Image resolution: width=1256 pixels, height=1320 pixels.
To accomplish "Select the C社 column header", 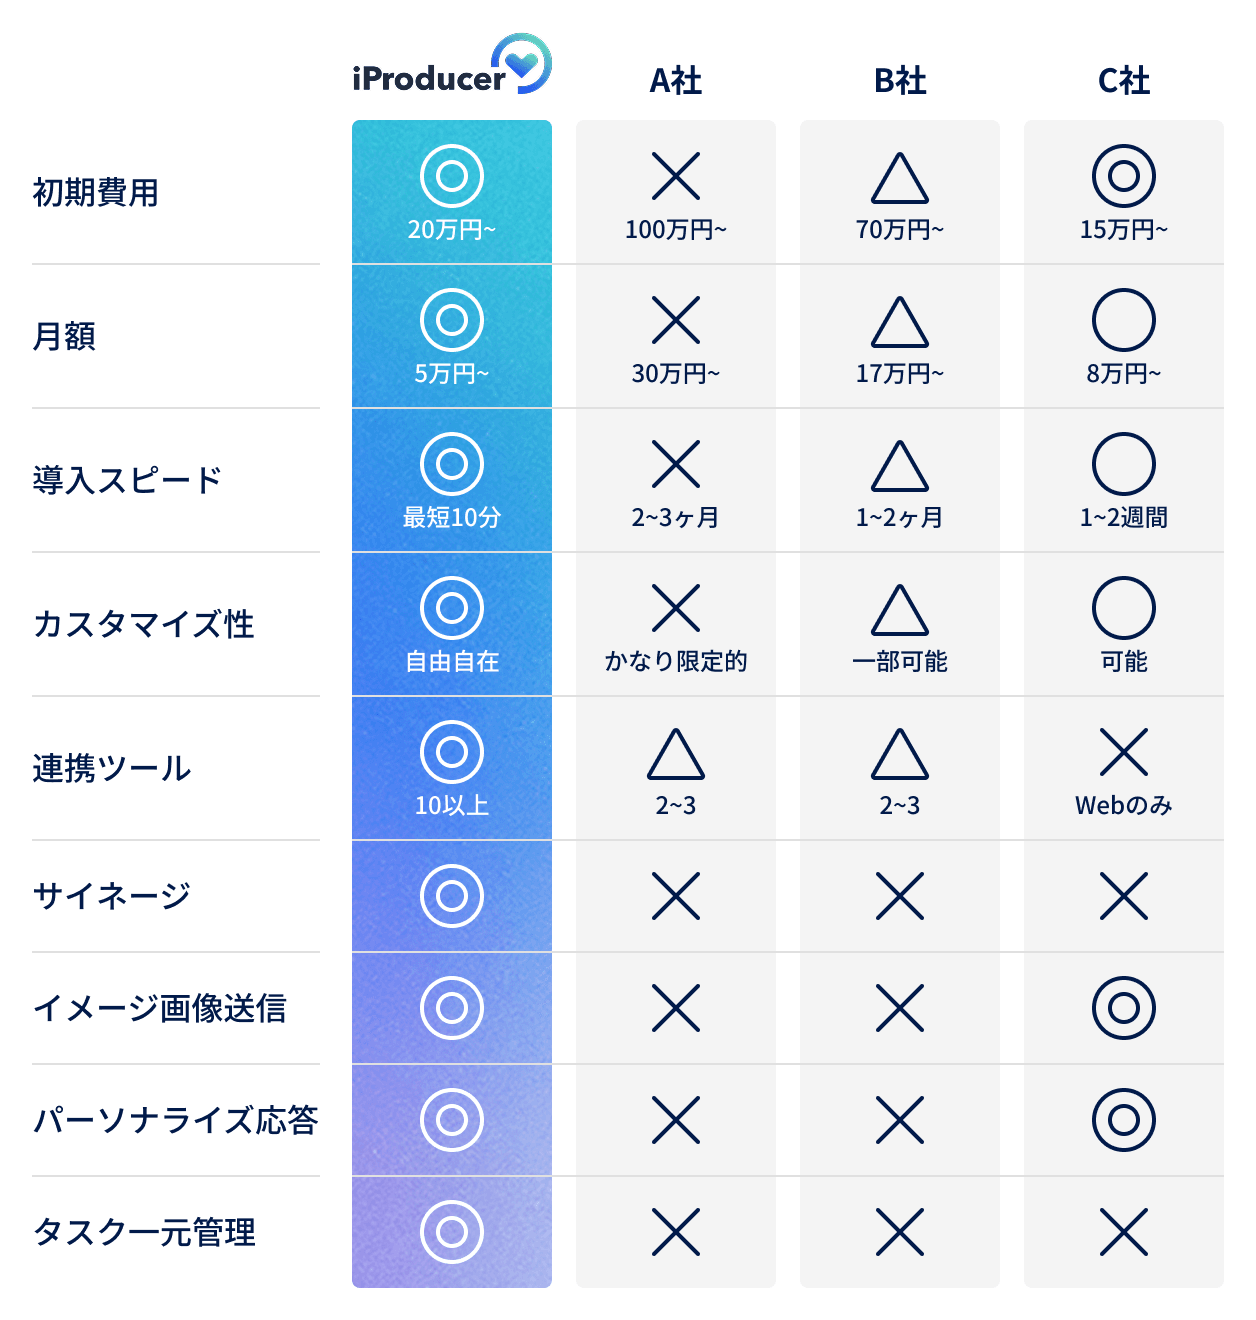I will [1124, 81].
